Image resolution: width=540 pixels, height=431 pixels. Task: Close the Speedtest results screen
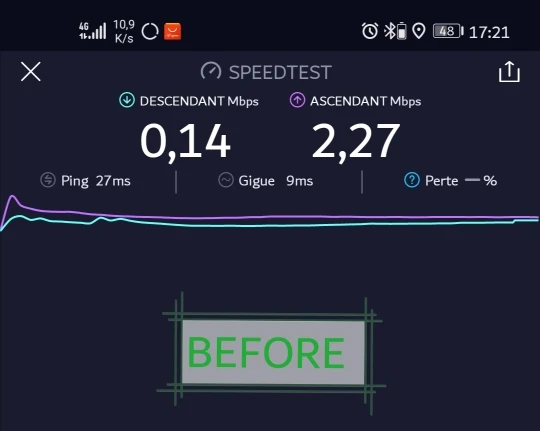(x=31, y=72)
